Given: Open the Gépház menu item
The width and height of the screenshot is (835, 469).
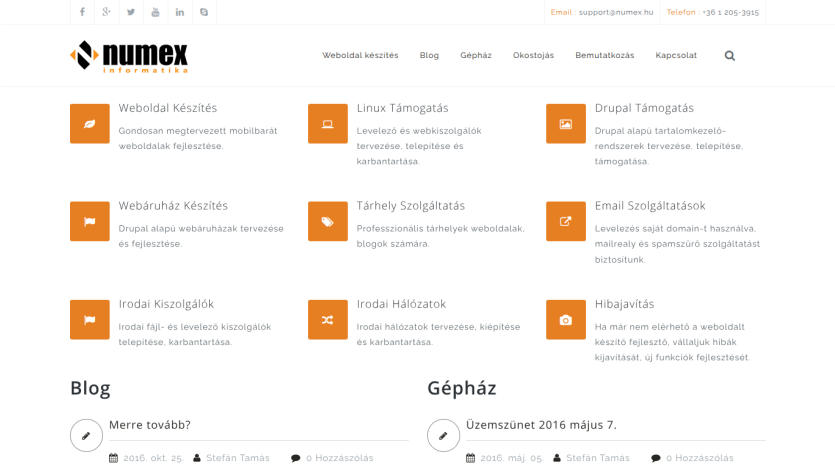Looking at the screenshot, I should pos(476,55).
